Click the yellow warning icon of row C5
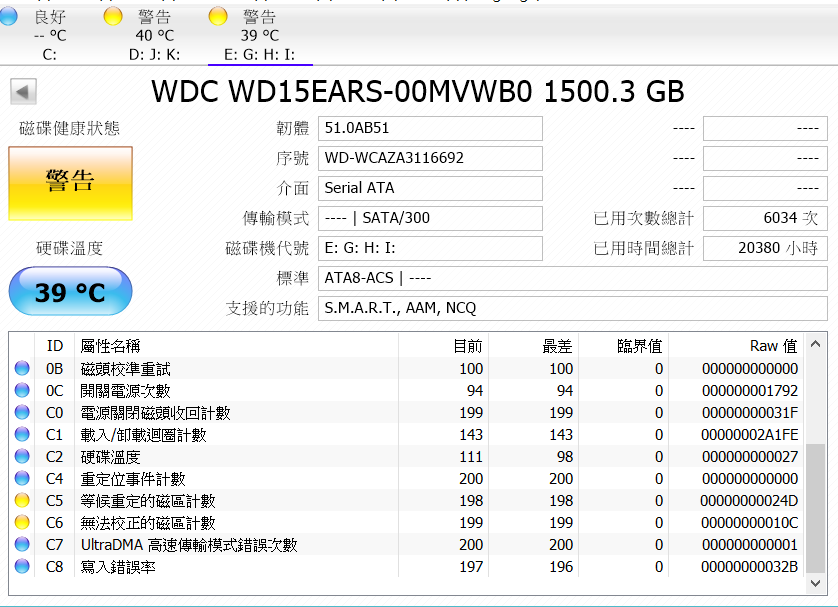This screenshot has height=607, width=838. point(22,500)
